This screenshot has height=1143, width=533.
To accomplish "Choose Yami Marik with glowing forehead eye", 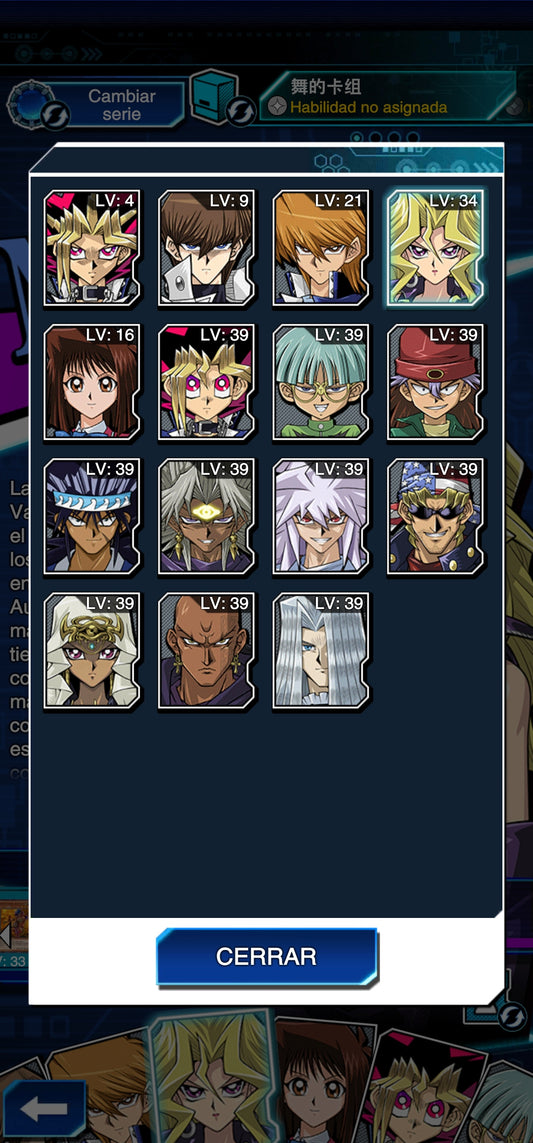I will click(206, 517).
